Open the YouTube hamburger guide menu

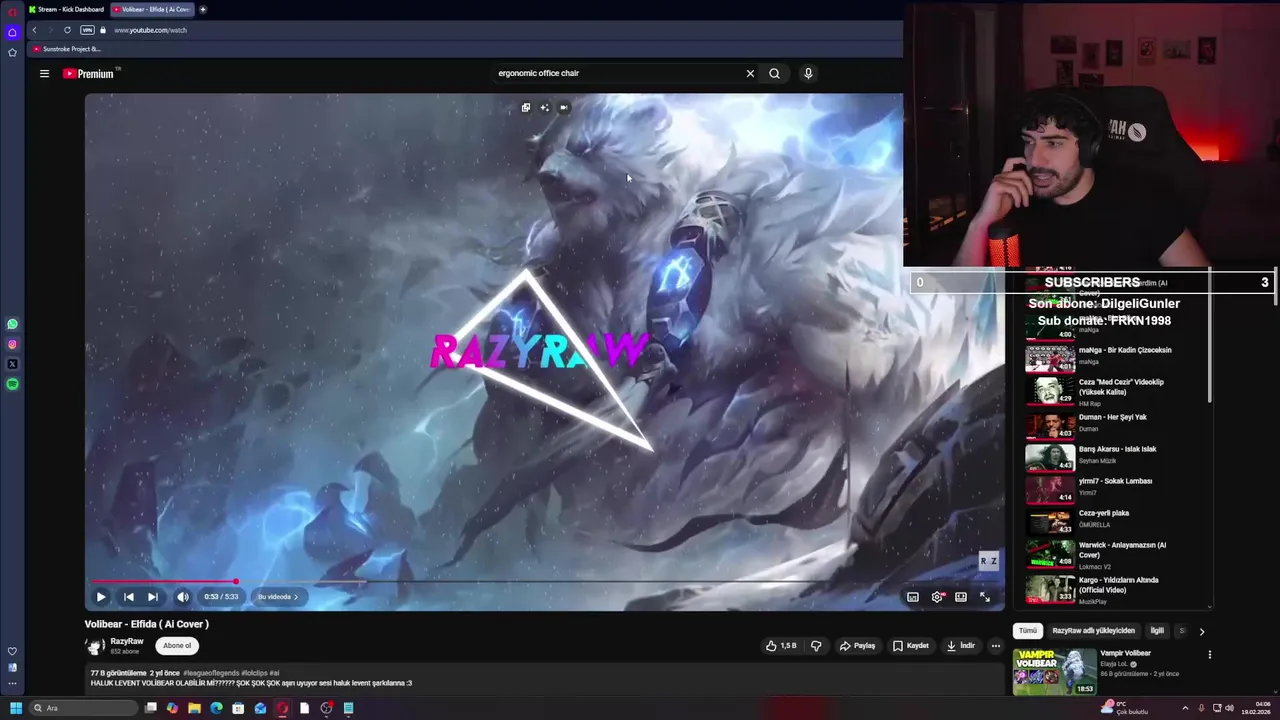(44, 73)
